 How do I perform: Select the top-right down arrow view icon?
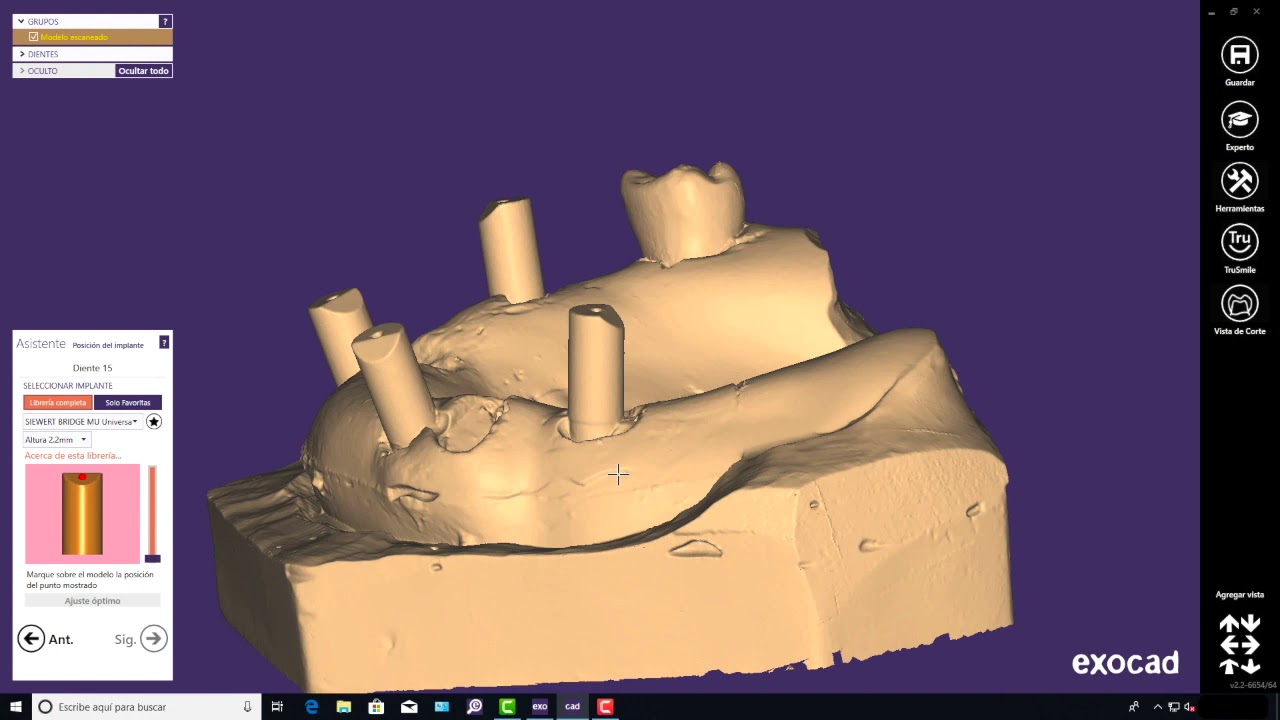coord(1250,624)
